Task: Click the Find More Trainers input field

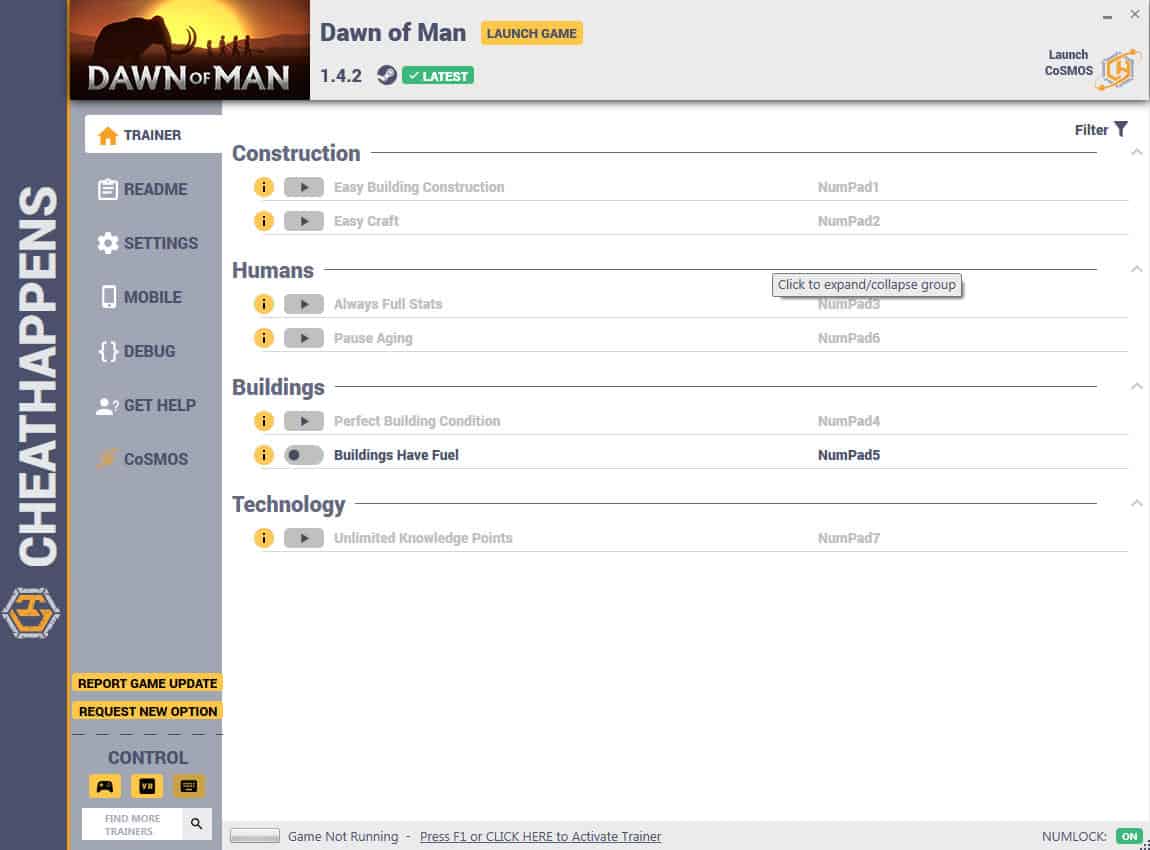Action: click(132, 824)
